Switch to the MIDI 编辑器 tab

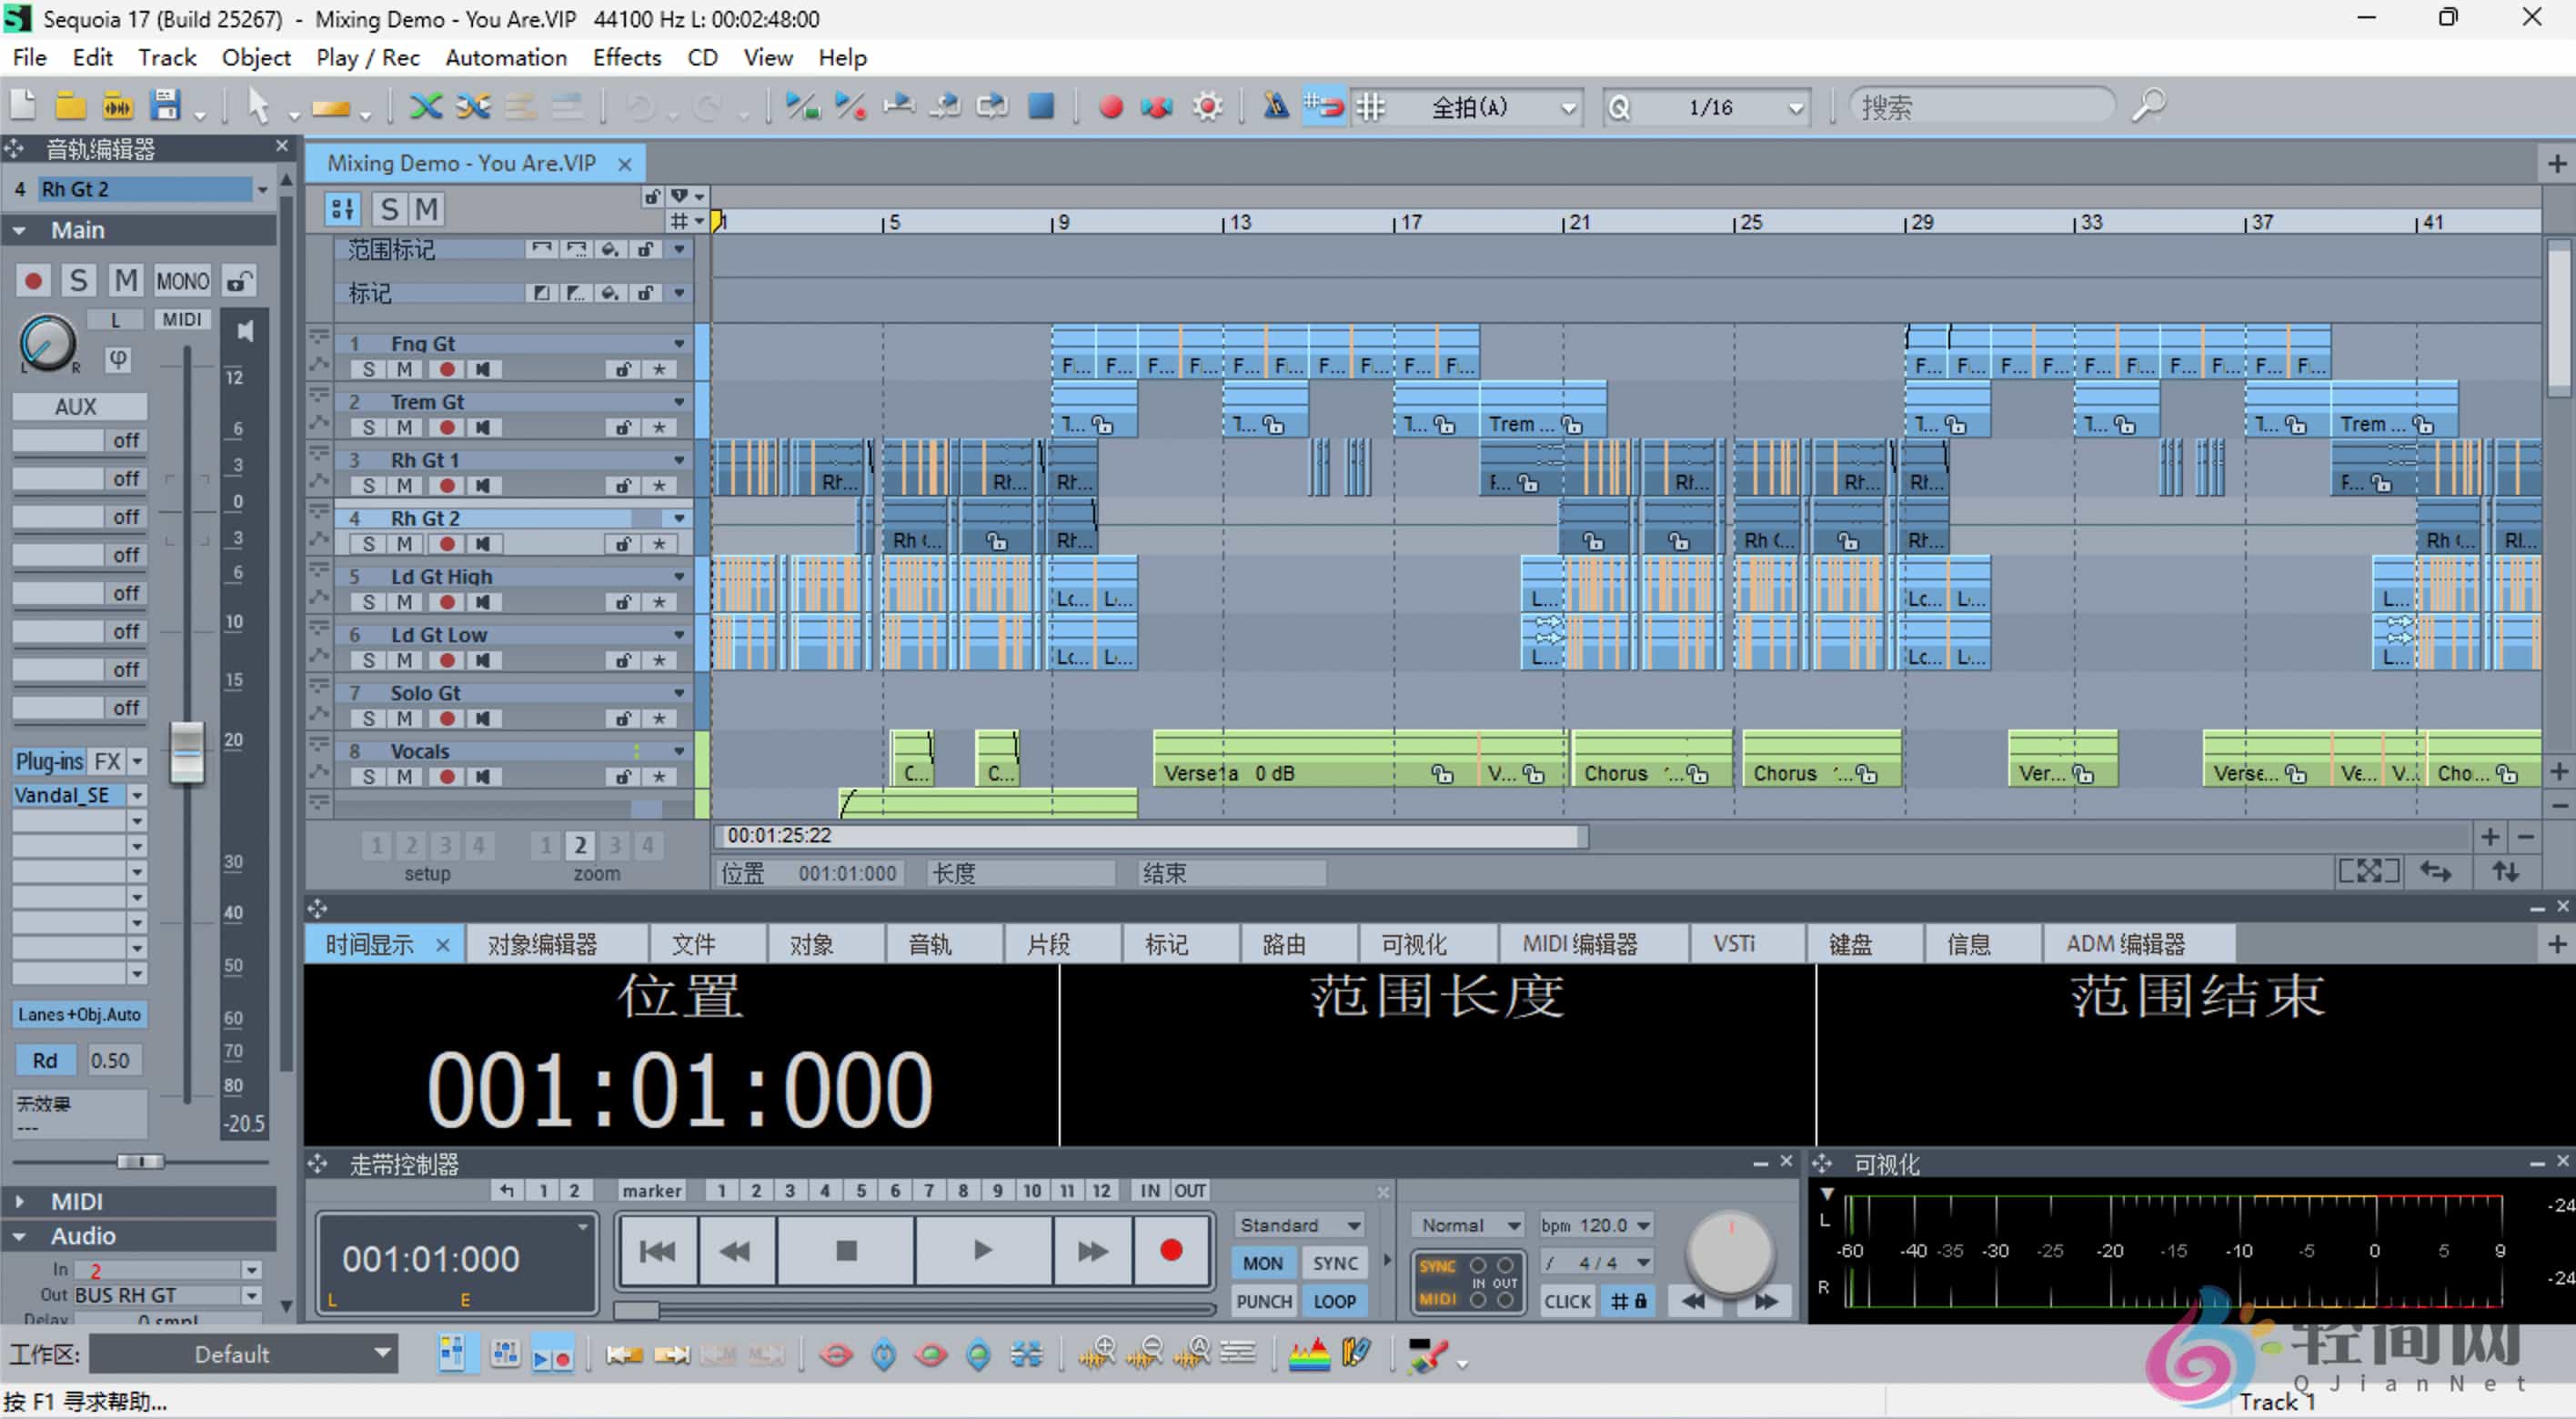tap(1579, 944)
